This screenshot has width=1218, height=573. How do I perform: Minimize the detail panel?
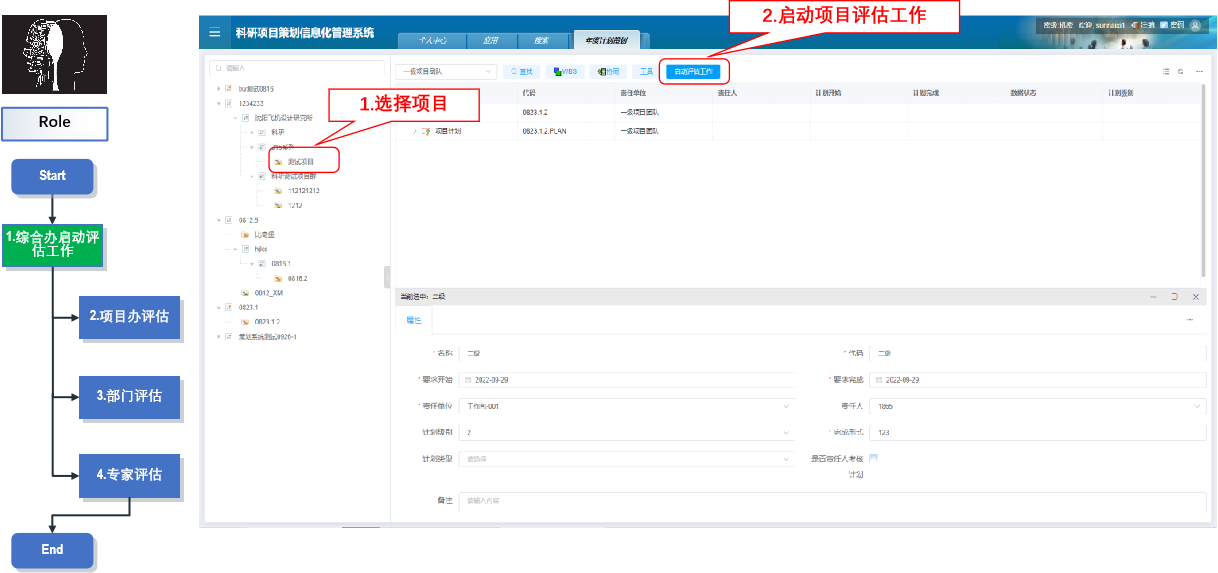pyautogui.click(x=1154, y=297)
